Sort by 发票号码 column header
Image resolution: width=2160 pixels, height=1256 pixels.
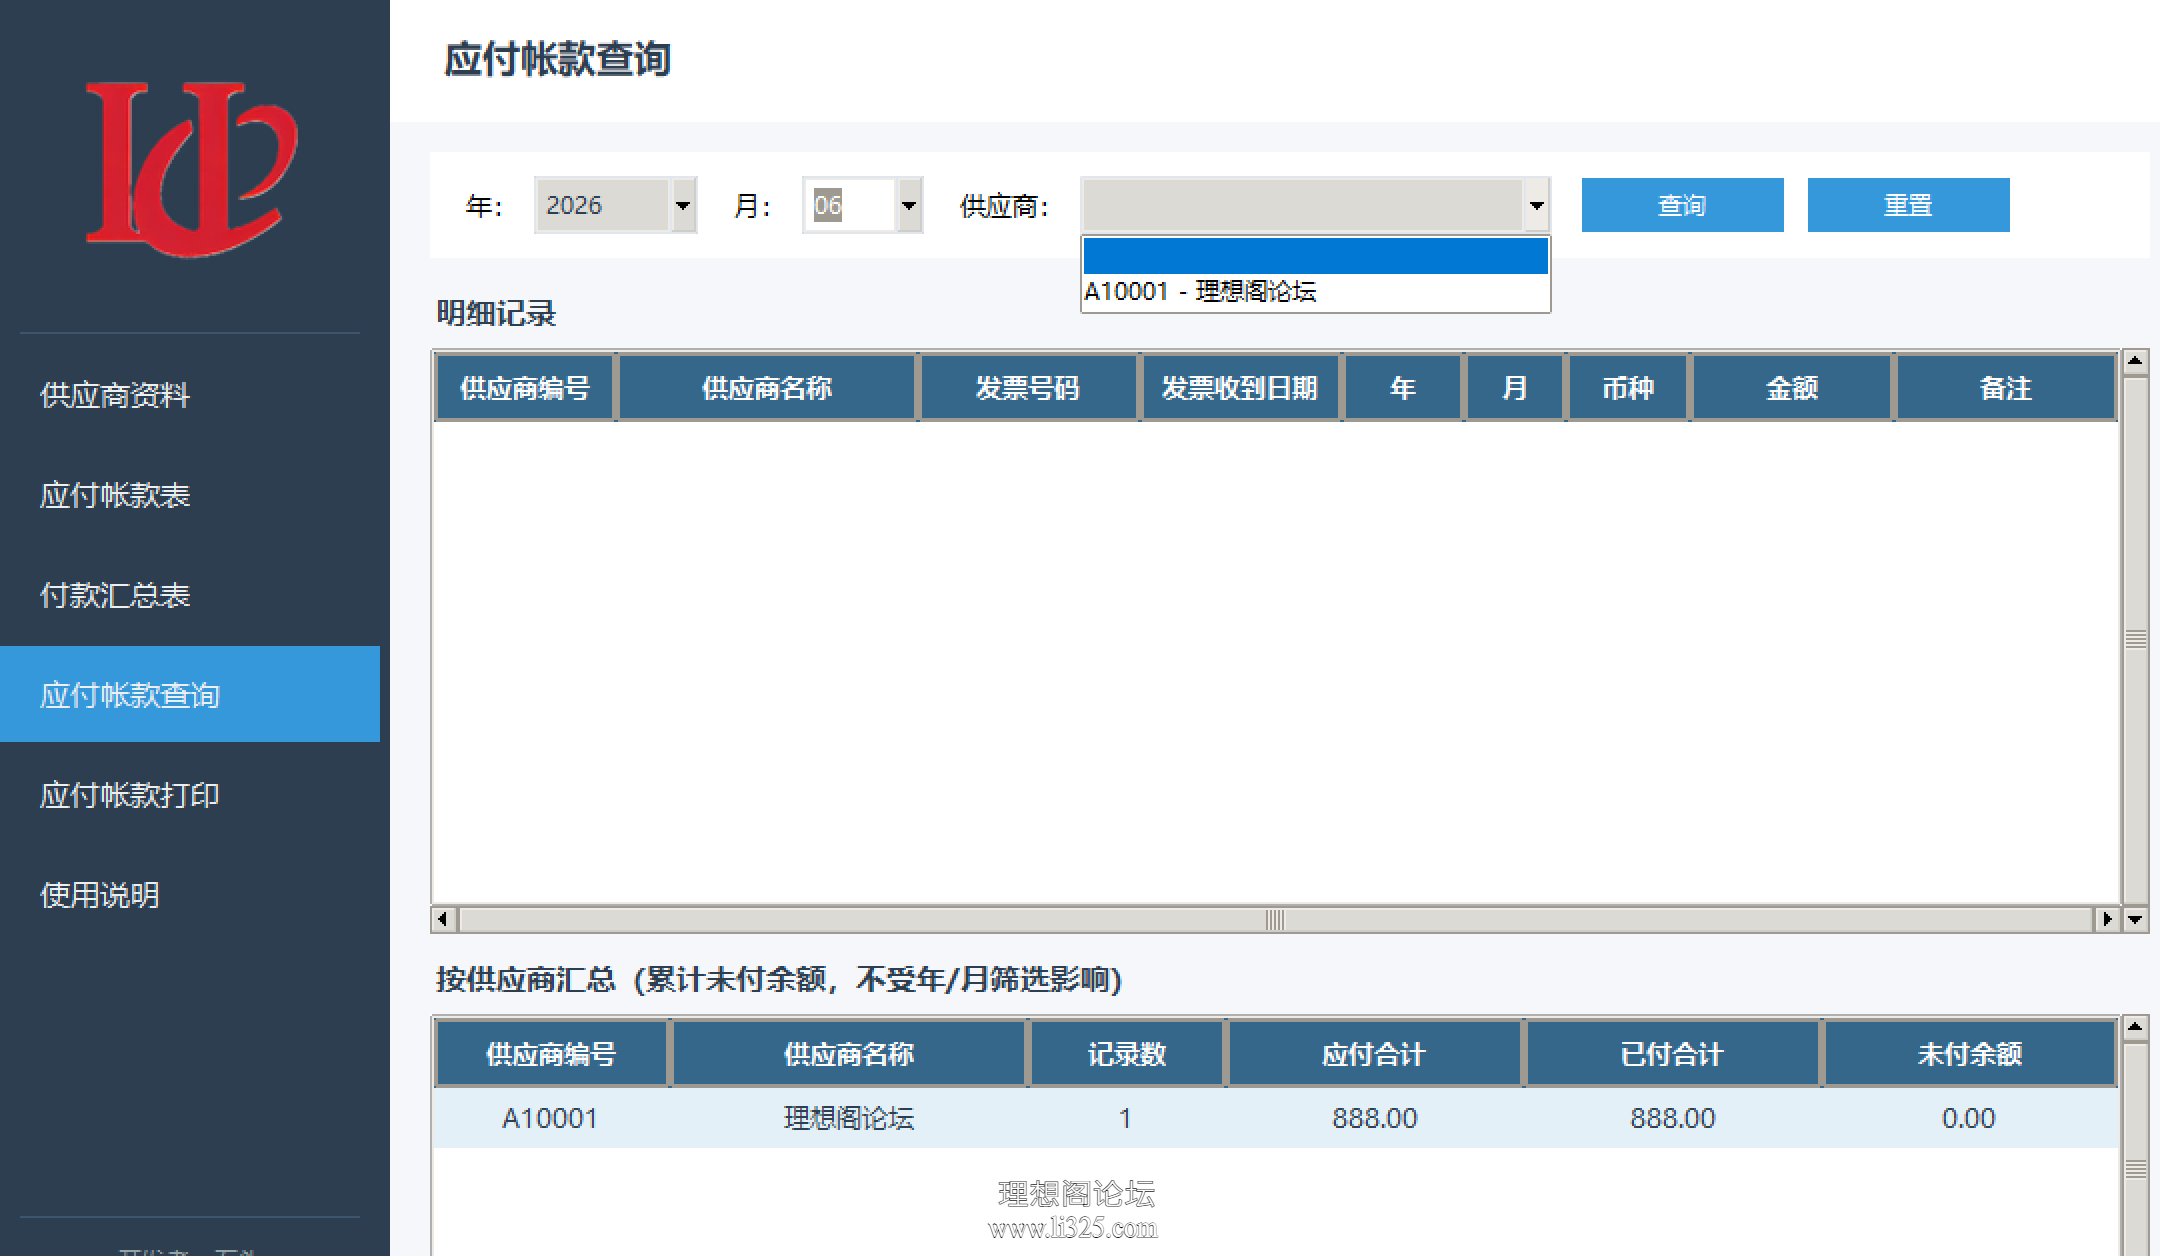tap(1028, 388)
